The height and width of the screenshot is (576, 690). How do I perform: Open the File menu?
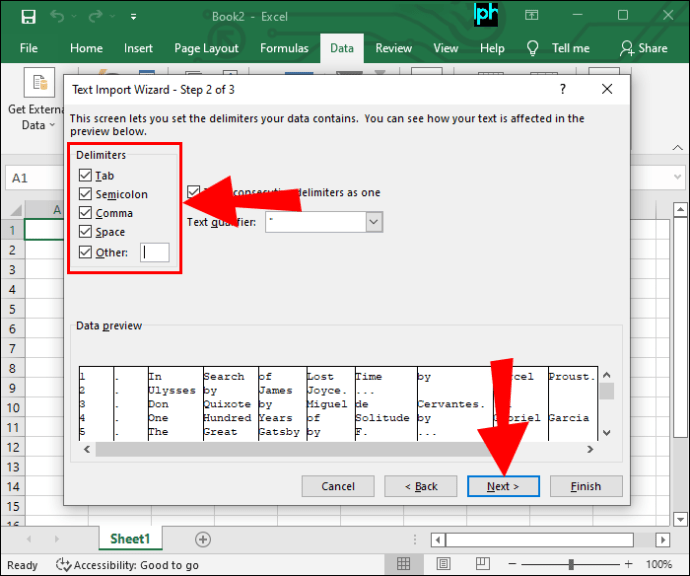pyautogui.click(x=29, y=48)
